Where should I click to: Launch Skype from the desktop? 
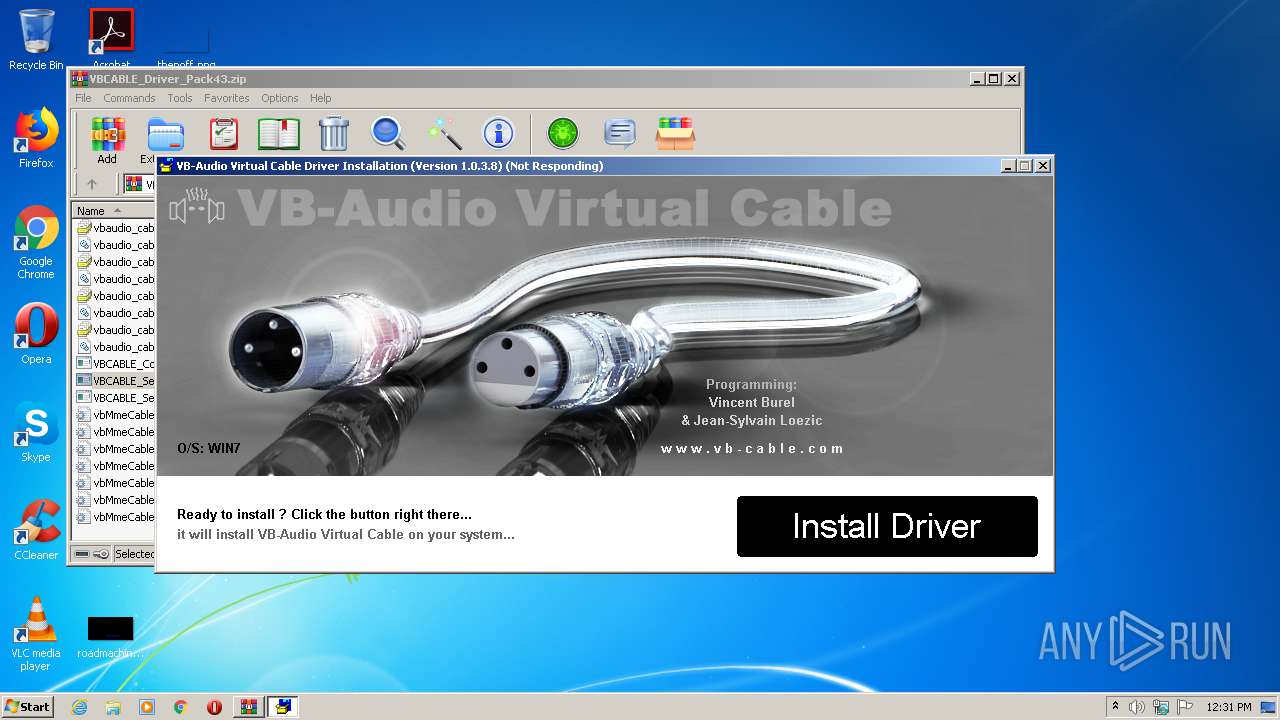point(36,432)
